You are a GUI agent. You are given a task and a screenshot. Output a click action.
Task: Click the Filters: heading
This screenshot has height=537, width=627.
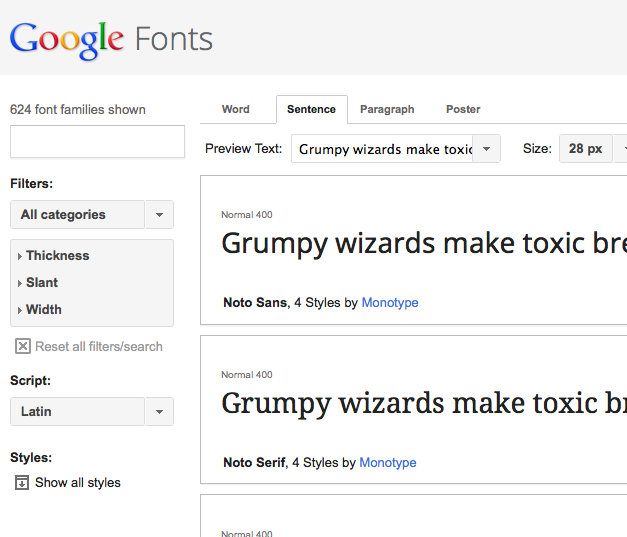pyautogui.click(x=32, y=184)
